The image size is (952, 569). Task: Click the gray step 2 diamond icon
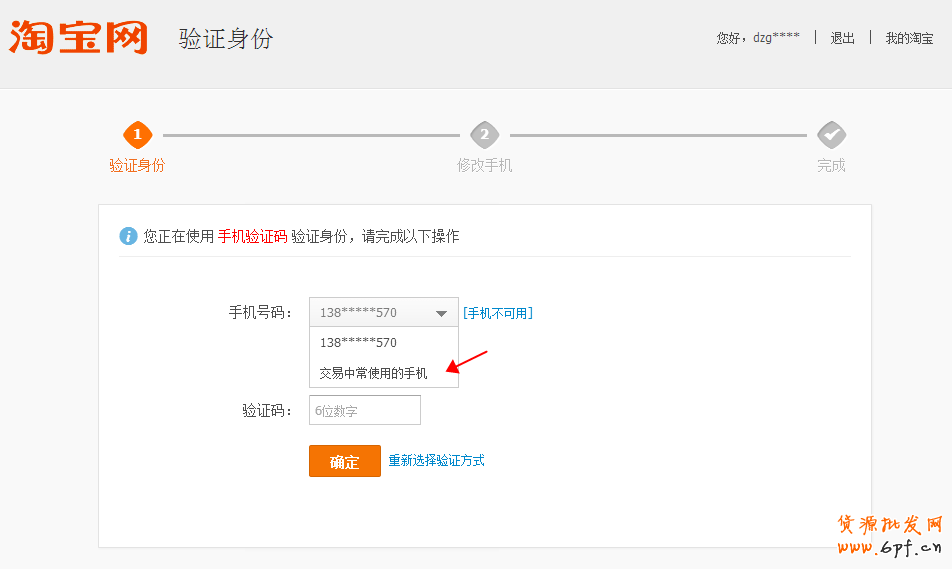tap(484, 135)
